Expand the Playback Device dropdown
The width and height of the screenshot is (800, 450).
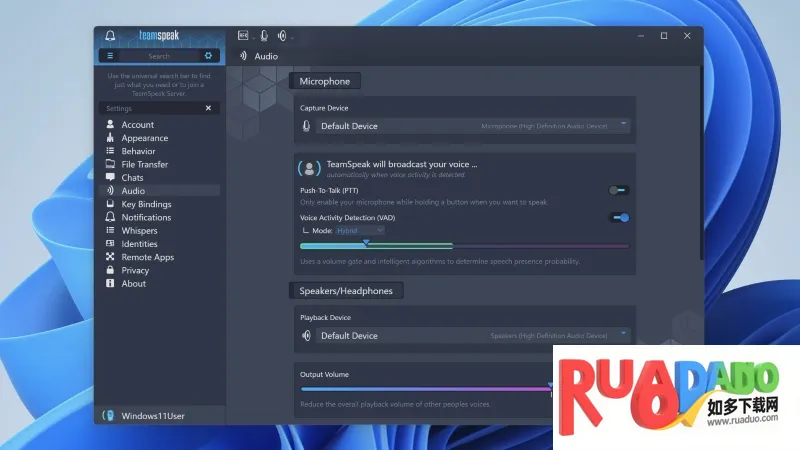pyautogui.click(x=472, y=336)
